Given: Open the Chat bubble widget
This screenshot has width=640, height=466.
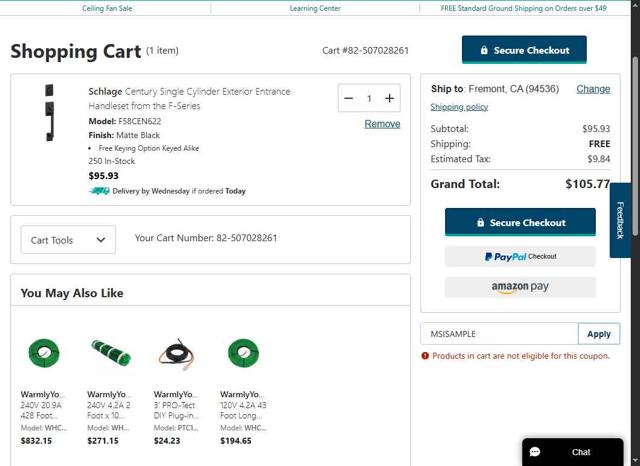Looking at the screenshot, I should [573, 452].
